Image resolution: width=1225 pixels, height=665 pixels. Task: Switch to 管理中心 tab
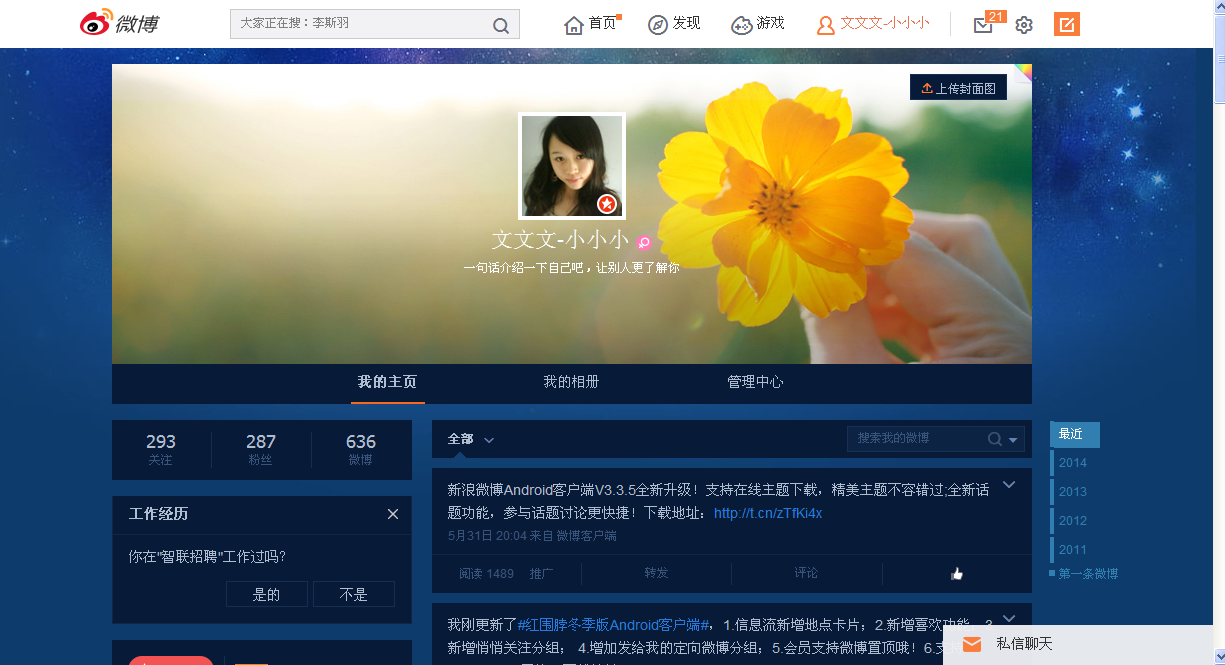pos(755,382)
